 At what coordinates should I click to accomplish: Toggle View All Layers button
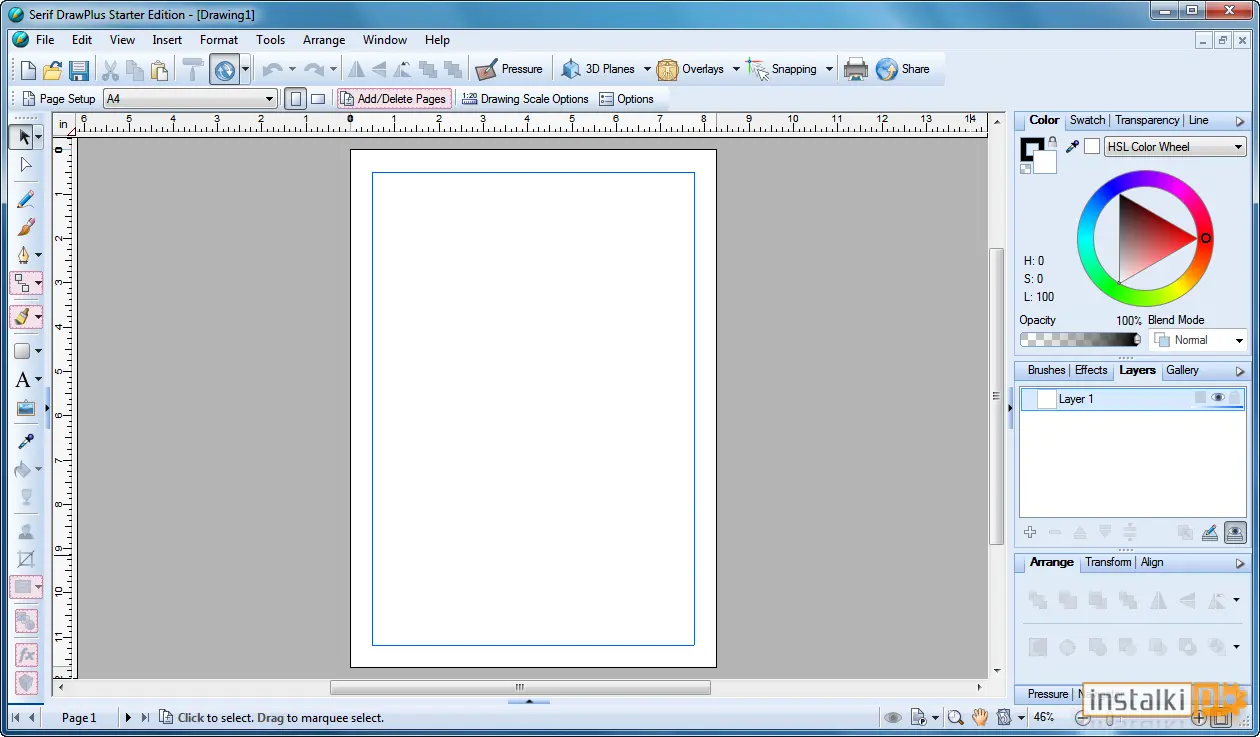pyautogui.click(x=1236, y=533)
